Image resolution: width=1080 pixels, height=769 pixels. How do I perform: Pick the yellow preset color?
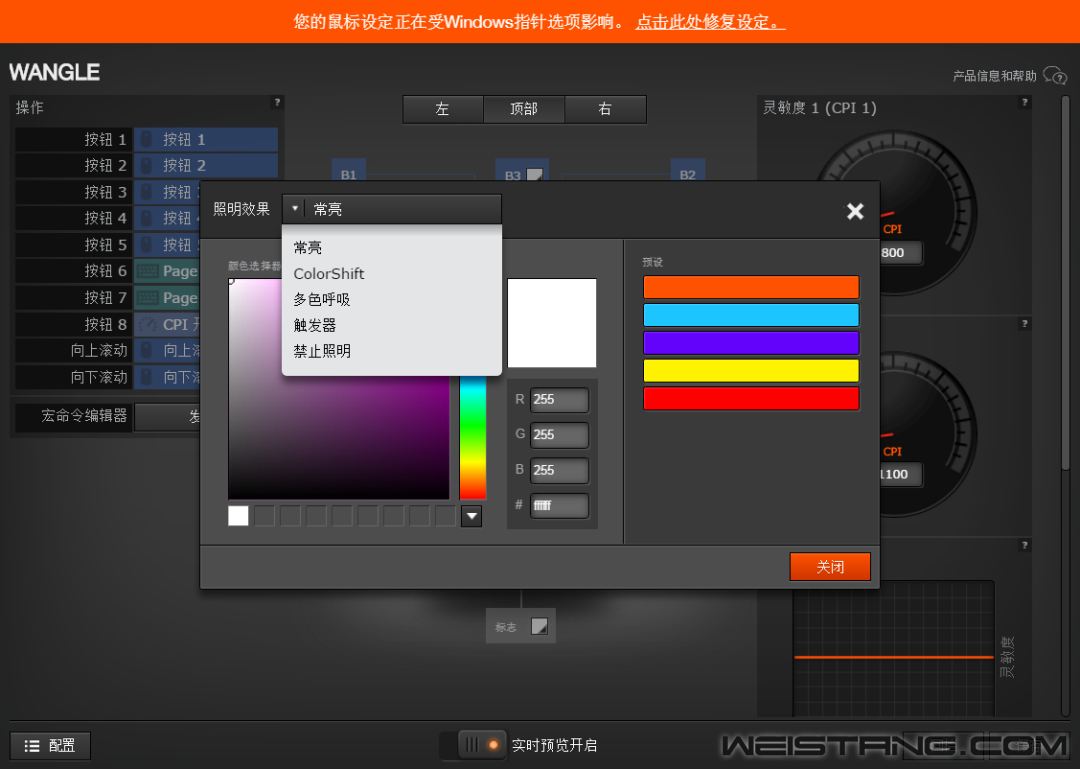coord(751,370)
